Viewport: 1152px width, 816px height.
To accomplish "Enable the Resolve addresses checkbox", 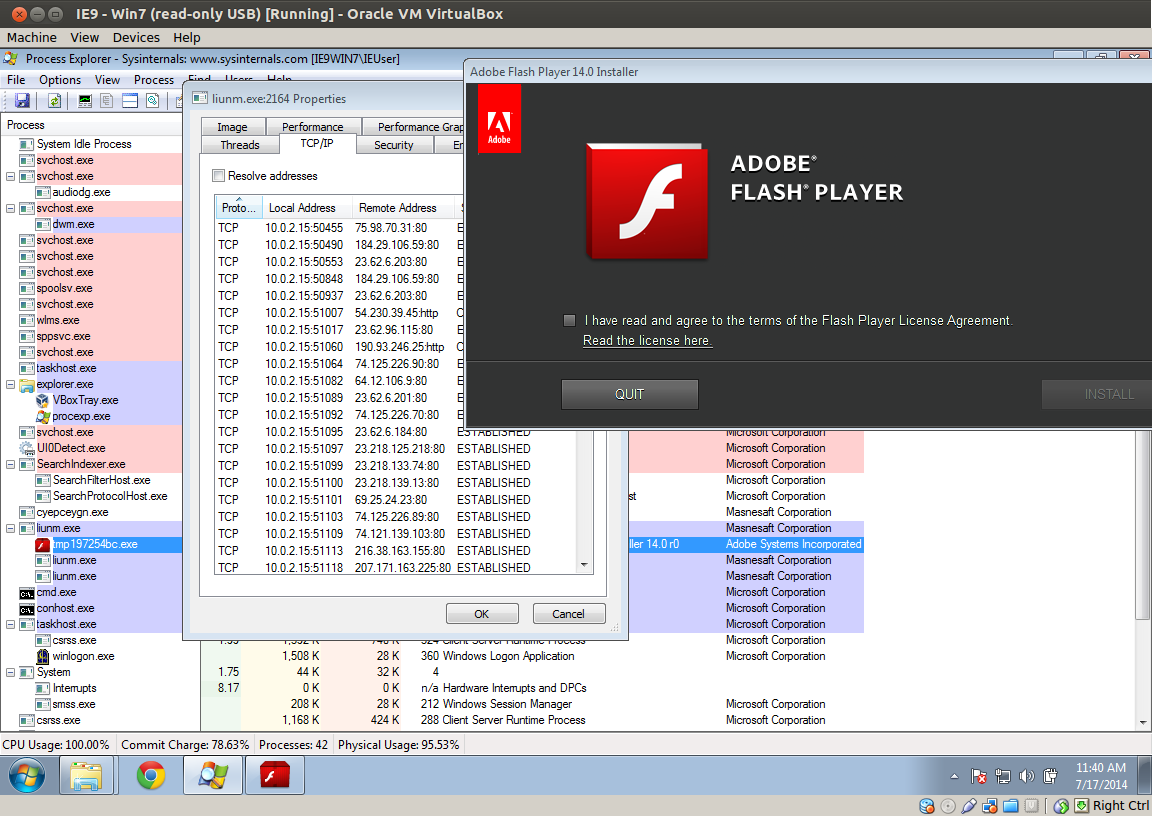I will [x=219, y=176].
